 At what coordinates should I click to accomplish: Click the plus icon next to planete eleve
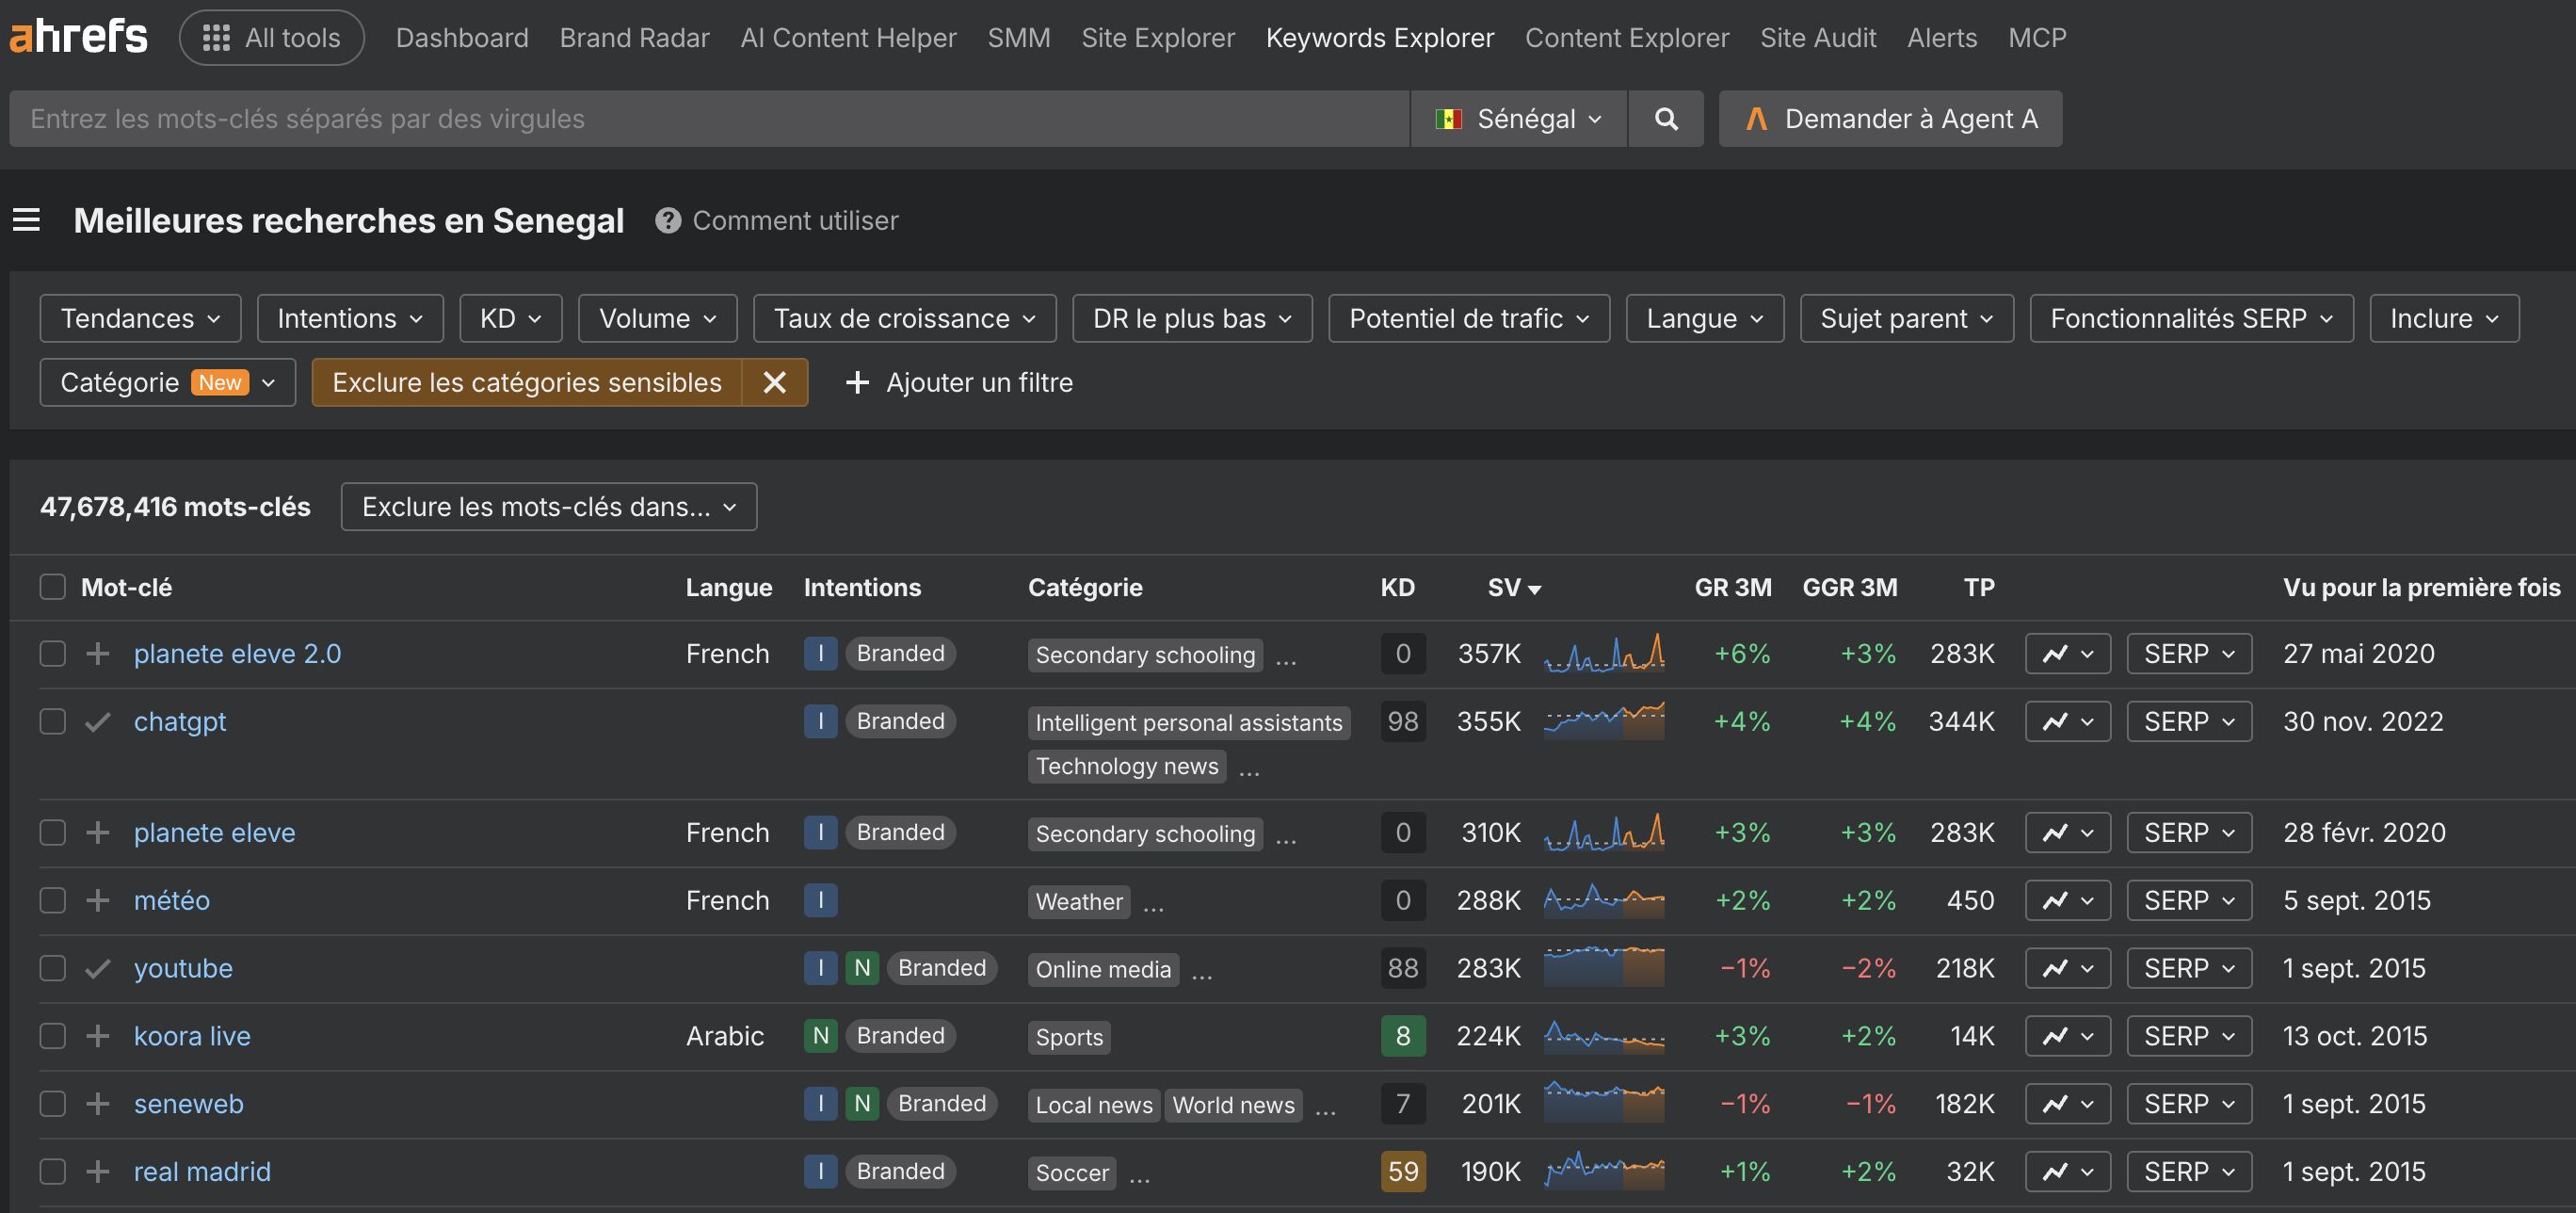pyautogui.click(x=97, y=833)
